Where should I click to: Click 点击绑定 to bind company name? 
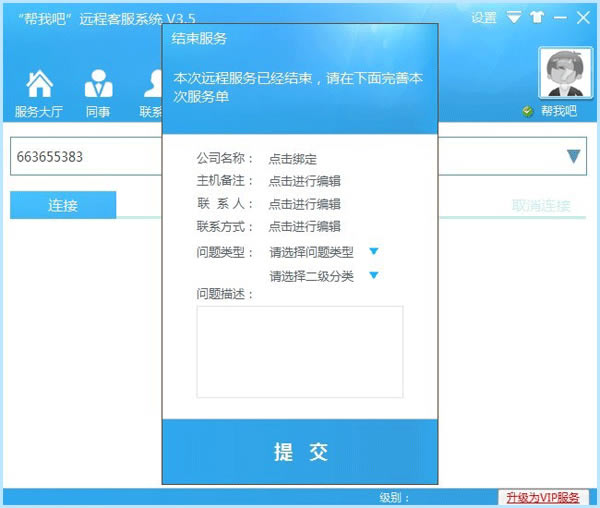coord(293,159)
